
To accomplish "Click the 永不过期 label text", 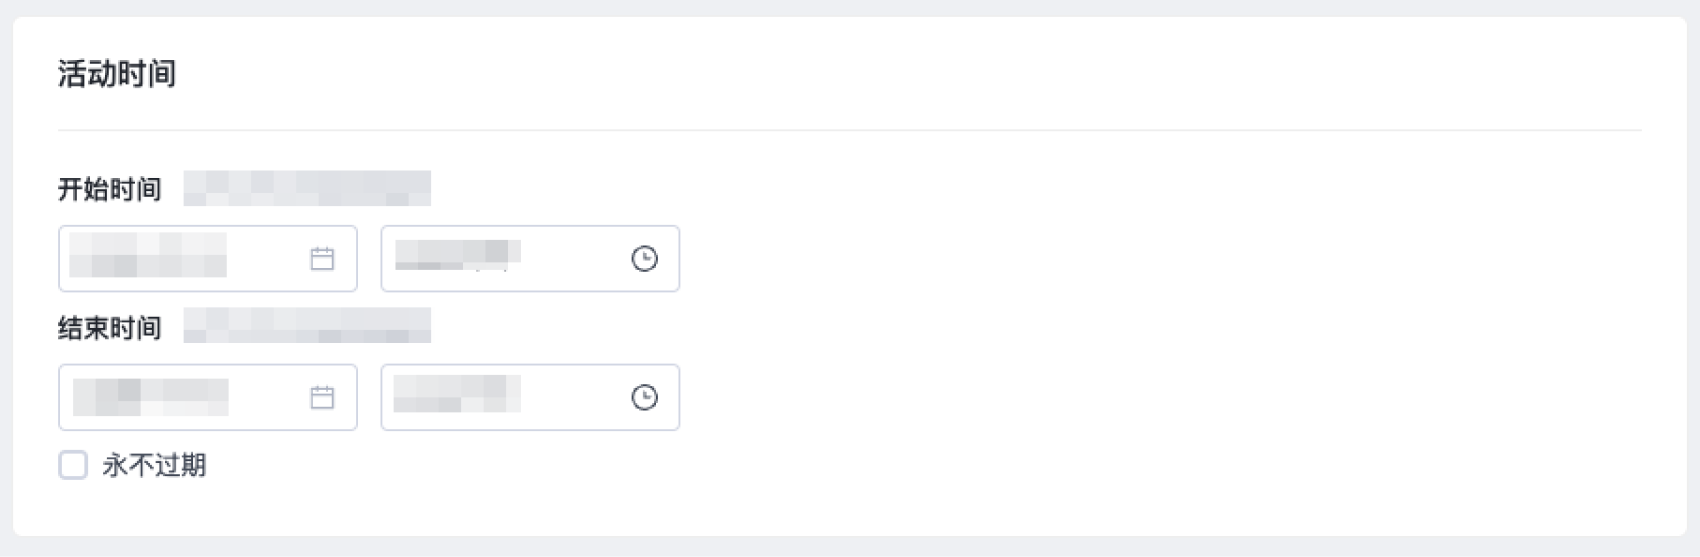I will click(154, 465).
